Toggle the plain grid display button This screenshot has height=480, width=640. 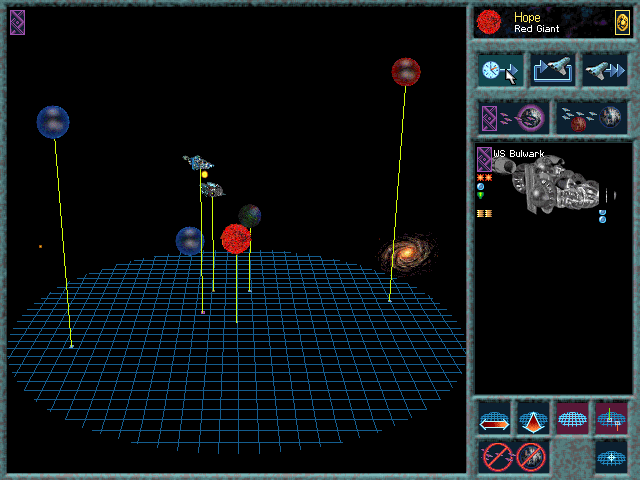pos(572,419)
